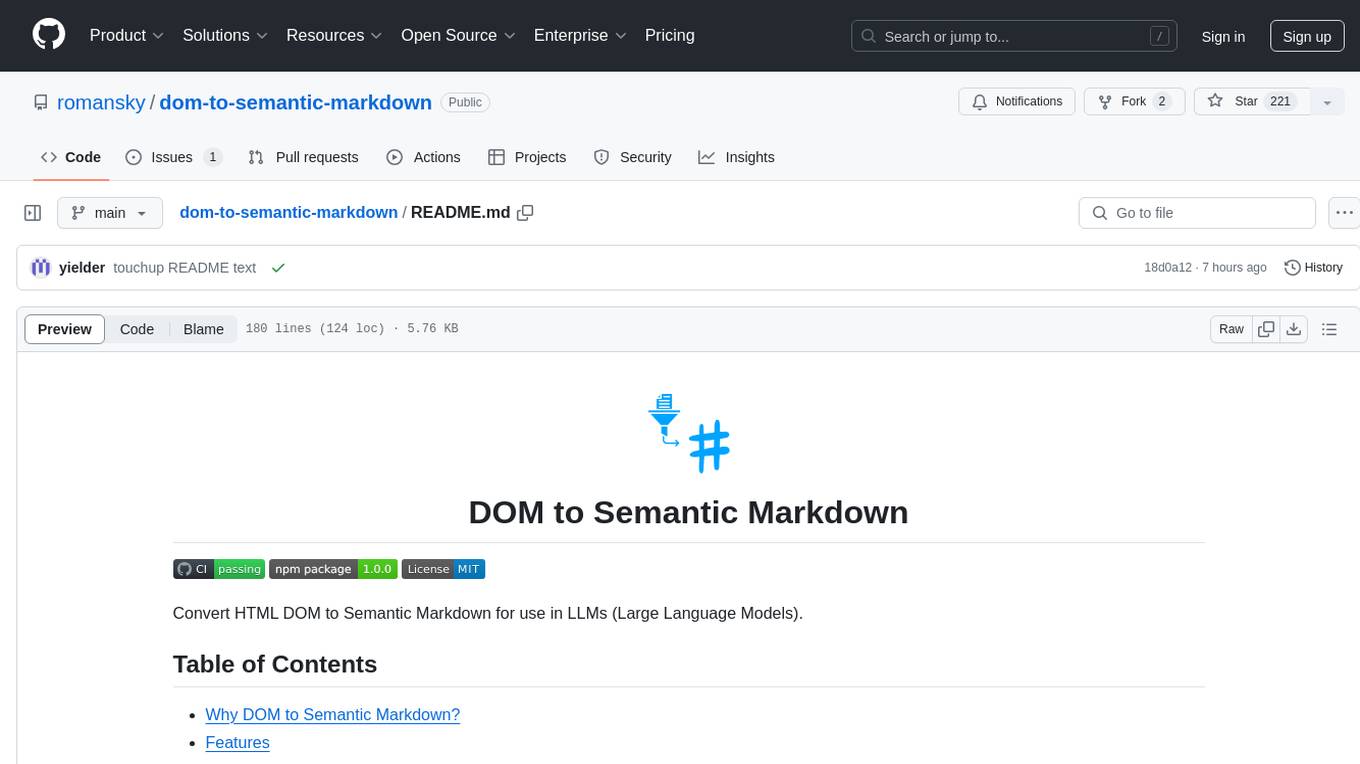Open the star lists dropdown arrow

coord(1327,102)
